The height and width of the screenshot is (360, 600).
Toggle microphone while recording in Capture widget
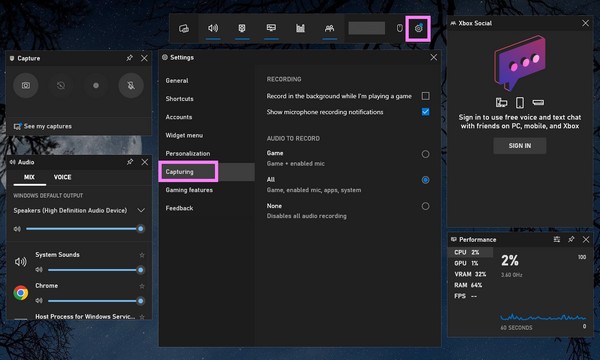[x=131, y=85]
